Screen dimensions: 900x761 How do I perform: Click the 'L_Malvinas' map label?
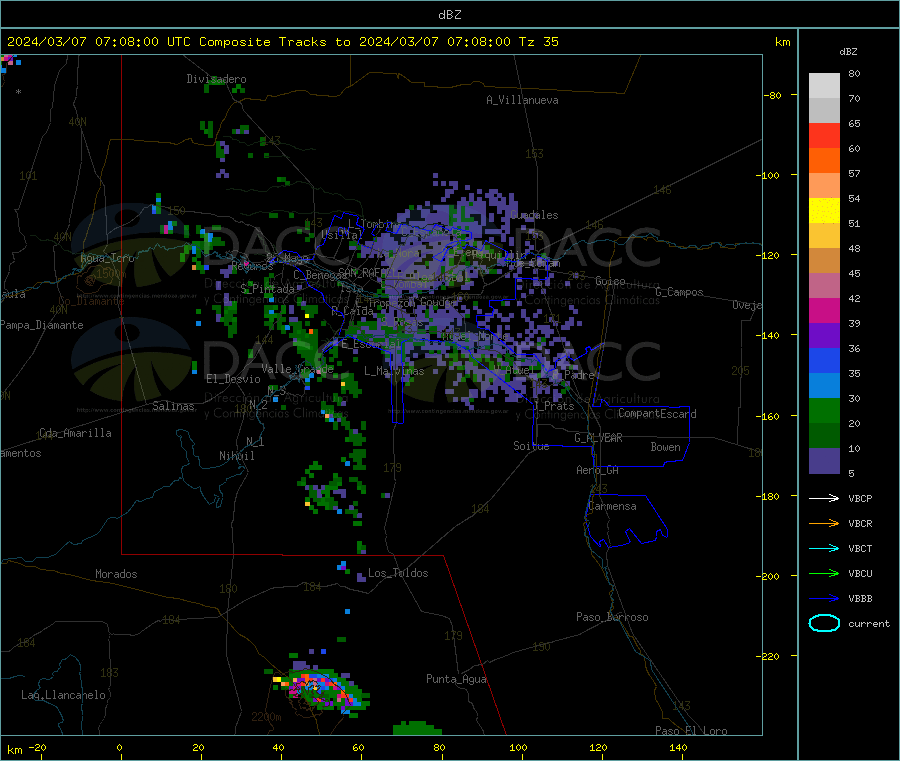(394, 371)
